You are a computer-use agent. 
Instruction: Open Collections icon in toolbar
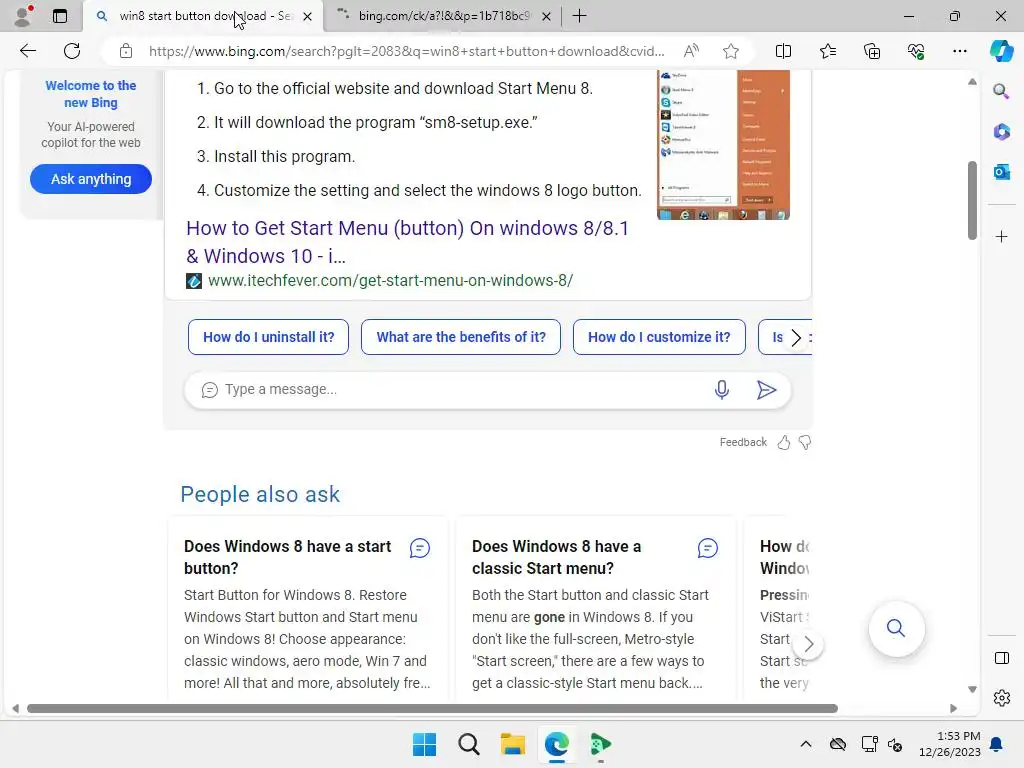pos(872,51)
